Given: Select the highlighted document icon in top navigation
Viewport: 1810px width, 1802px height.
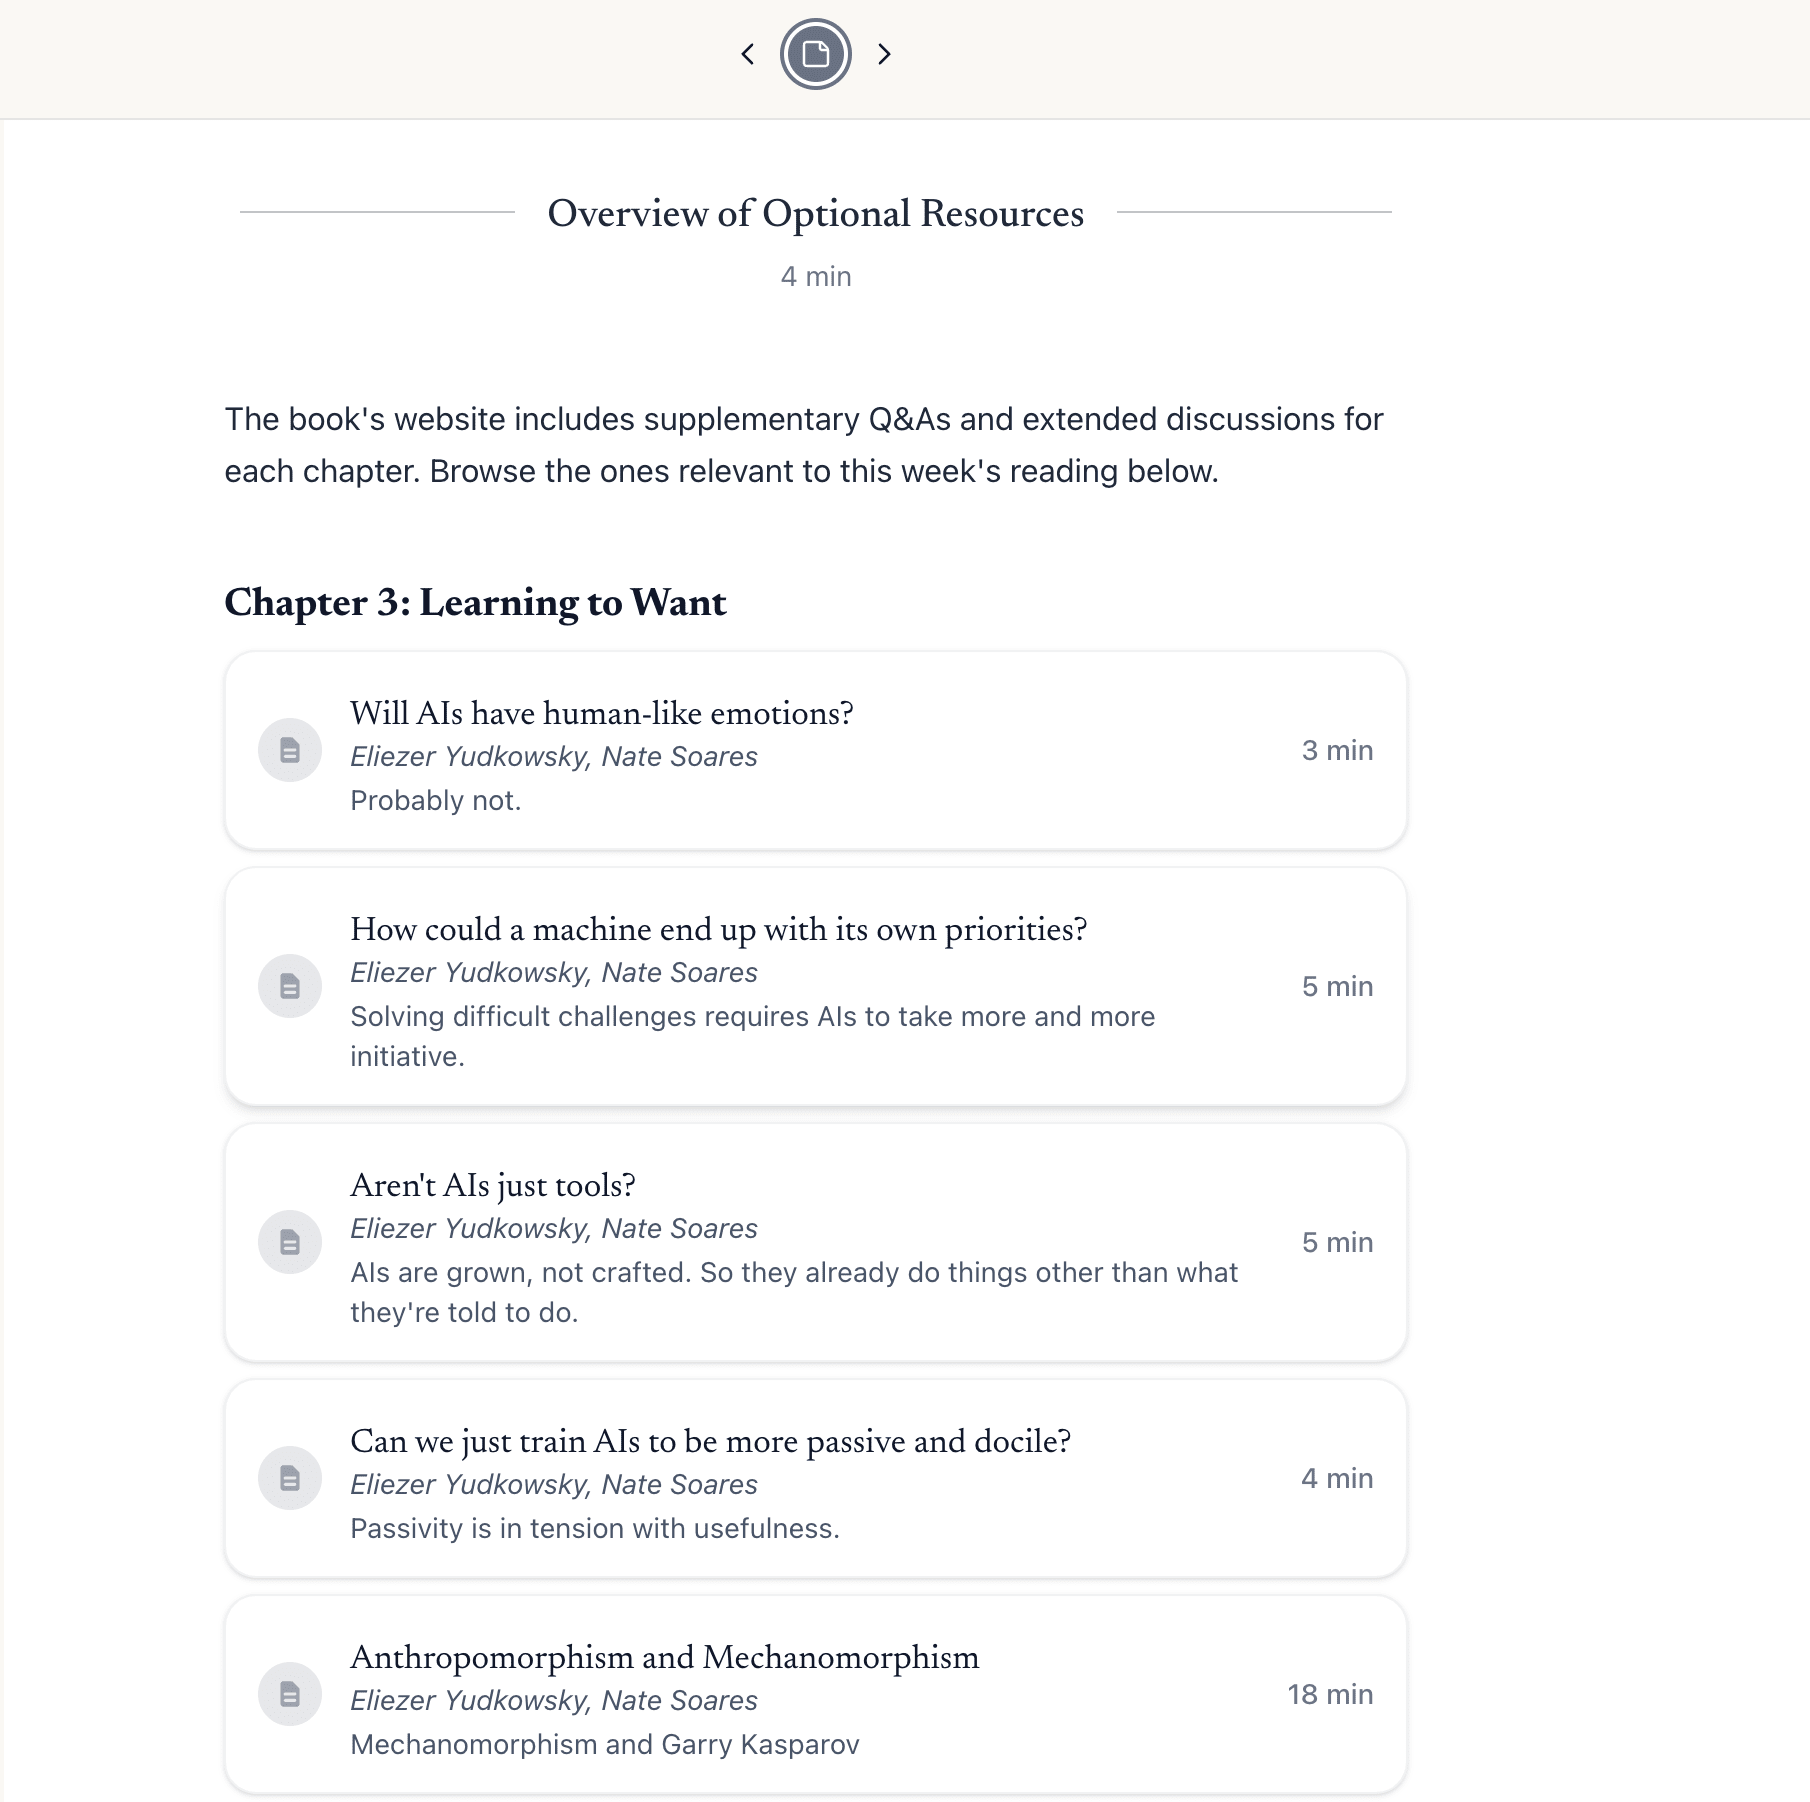Looking at the screenshot, I should pyautogui.click(x=816, y=54).
